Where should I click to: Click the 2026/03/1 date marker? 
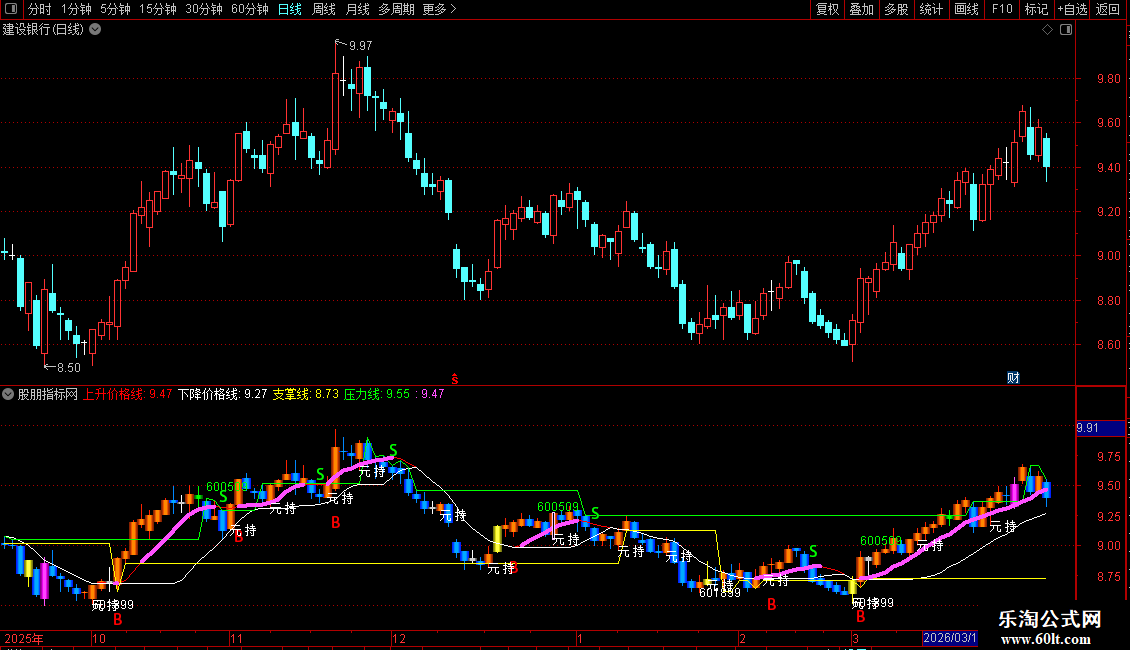pyautogui.click(x=950, y=638)
